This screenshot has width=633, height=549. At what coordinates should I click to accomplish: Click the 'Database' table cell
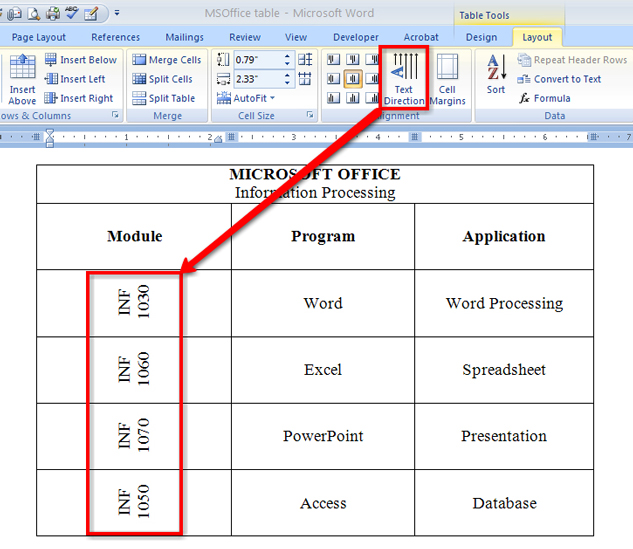click(504, 503)
